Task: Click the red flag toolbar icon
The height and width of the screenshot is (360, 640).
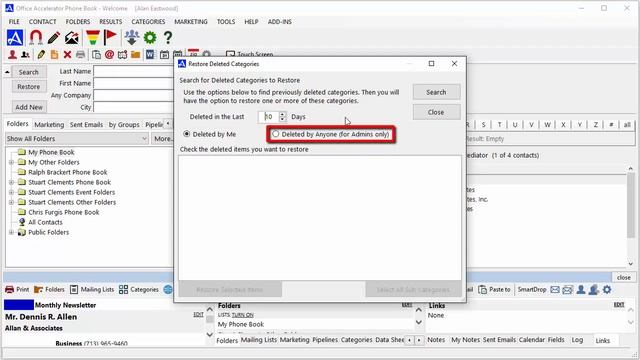Action: [110, 38]
